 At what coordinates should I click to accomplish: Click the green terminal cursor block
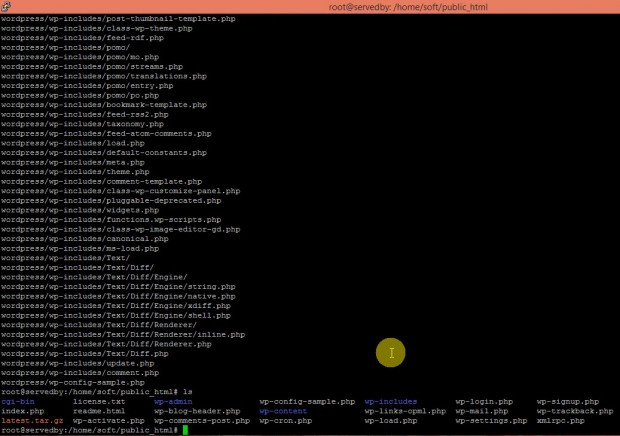click(185, 430)
